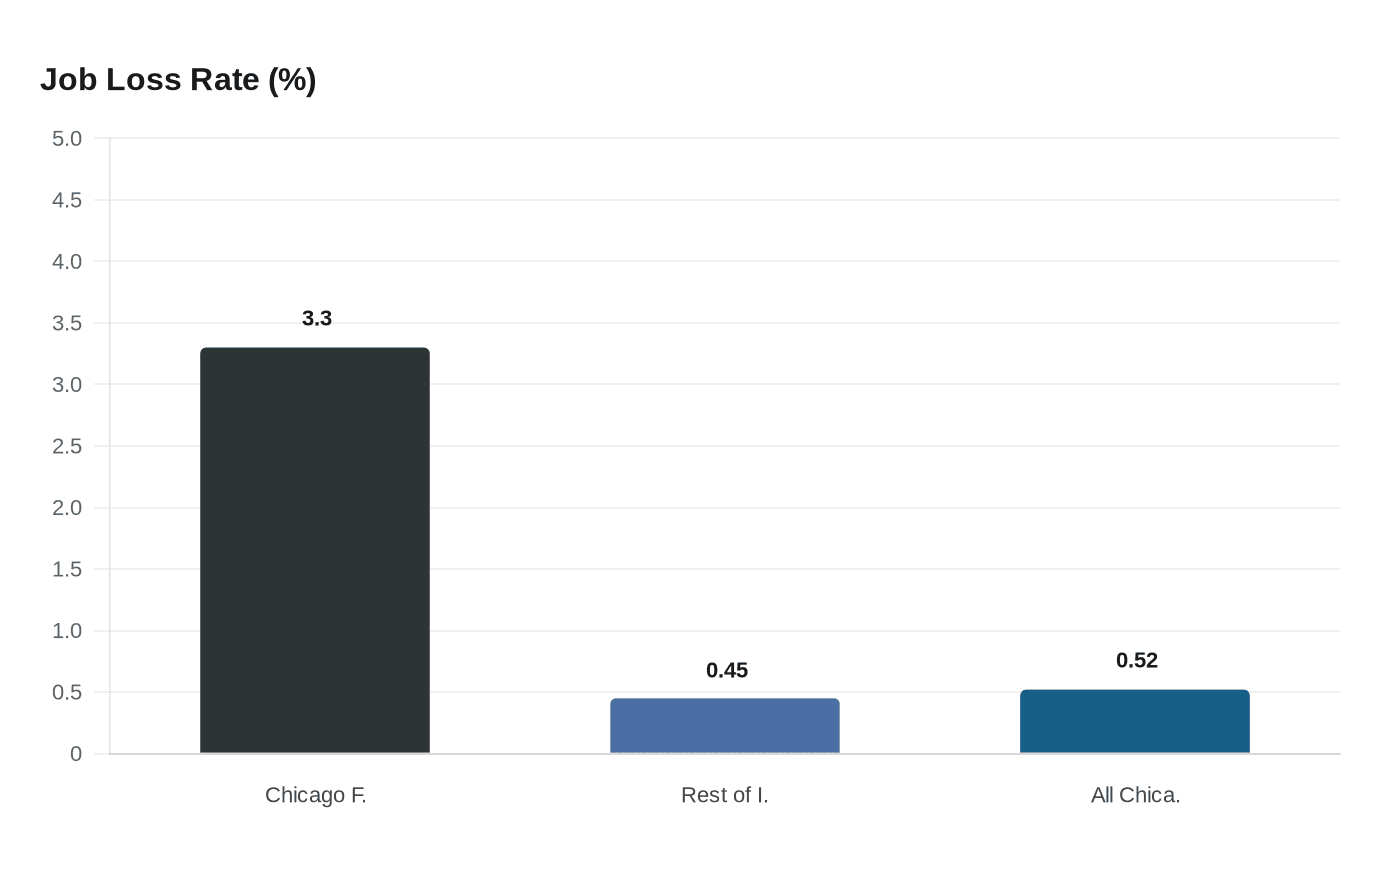Click the All Chica. axis label
The height and width of the screenshot is (880, 1400).
[1136, 795]
